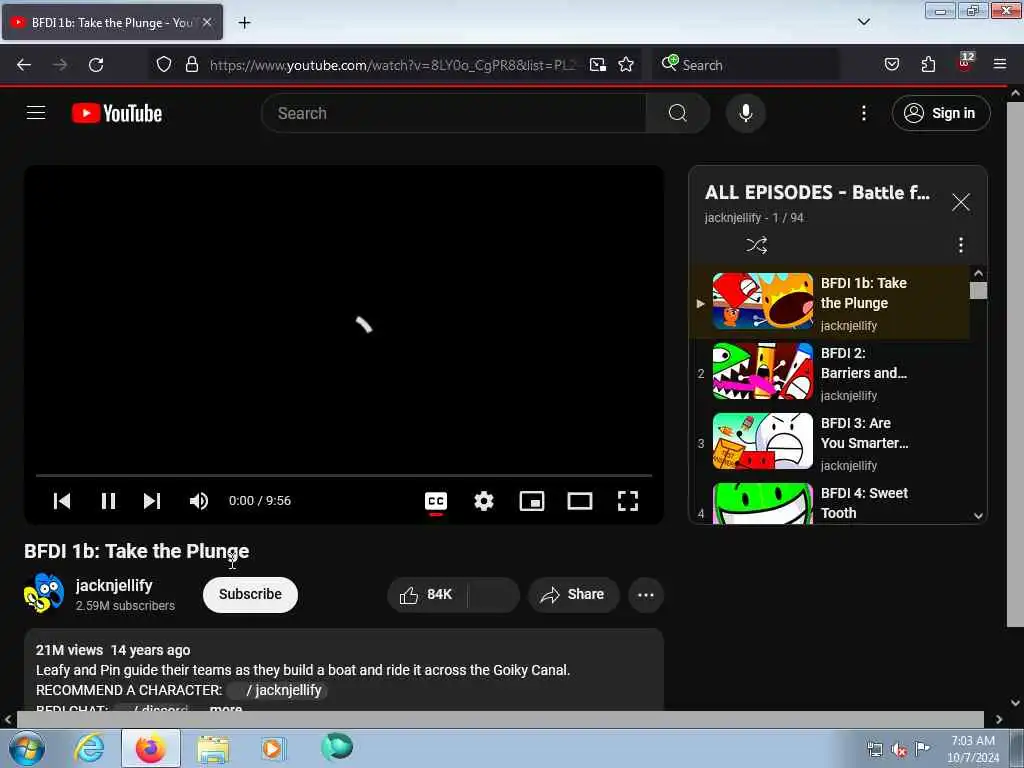Click the Firefox Search box
Screen dimensions: 1024x768
click(x=746, y=65)
